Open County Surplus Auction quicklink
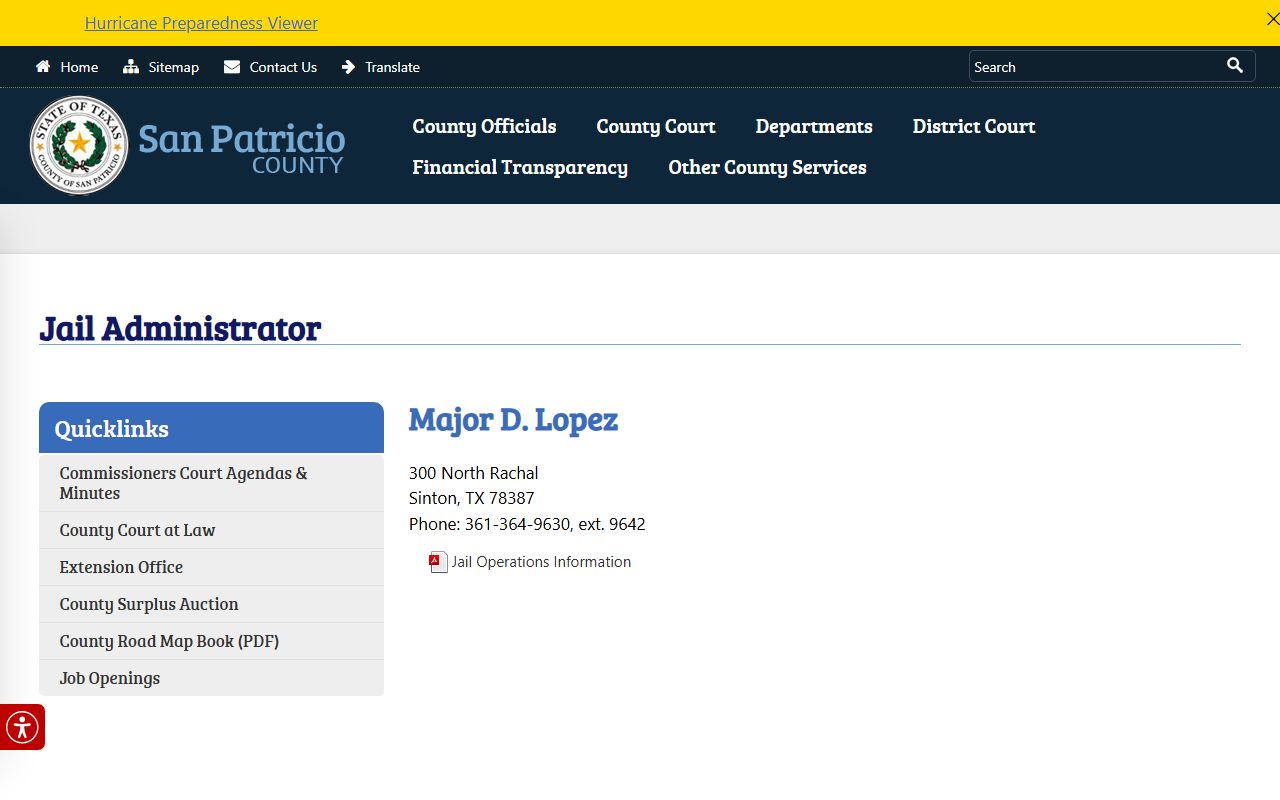Image resolution: width=1280 pixels, height=800 pixels. 211,604
